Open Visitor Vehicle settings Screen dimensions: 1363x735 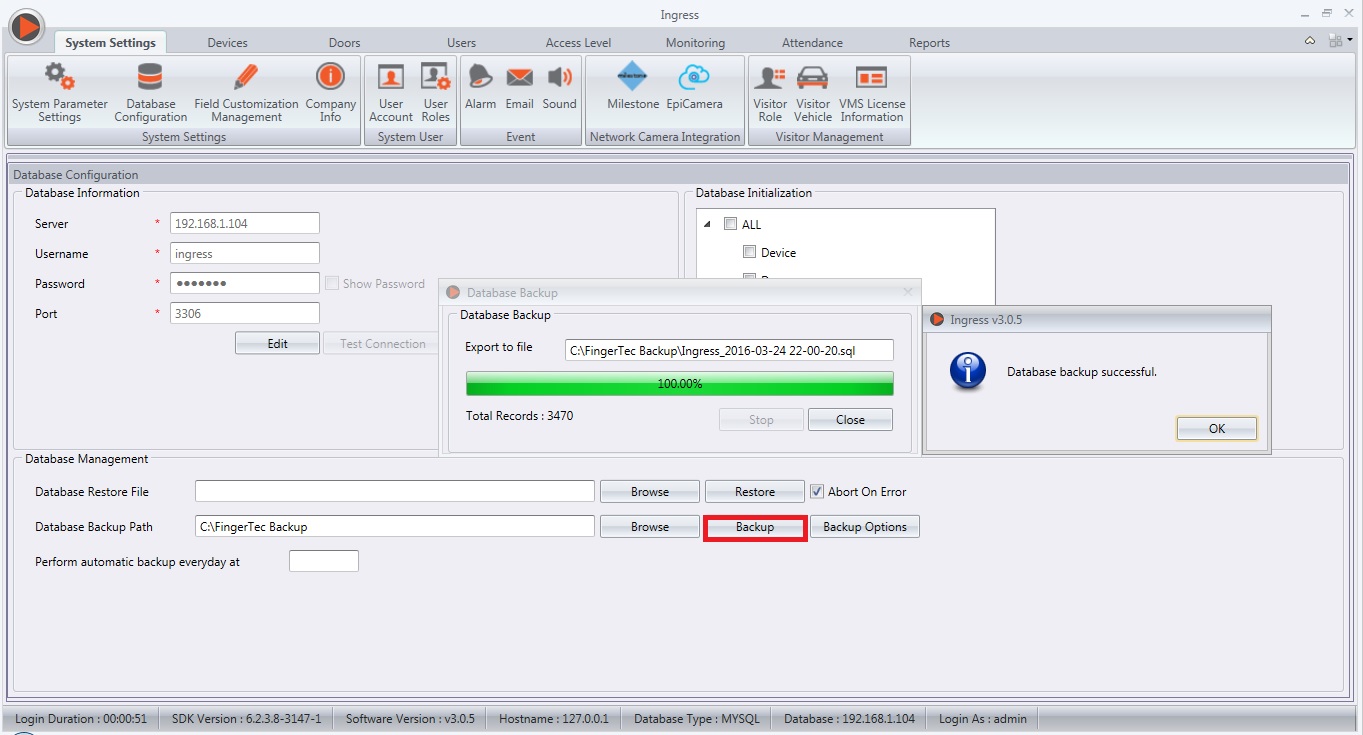tap(812, 92)
